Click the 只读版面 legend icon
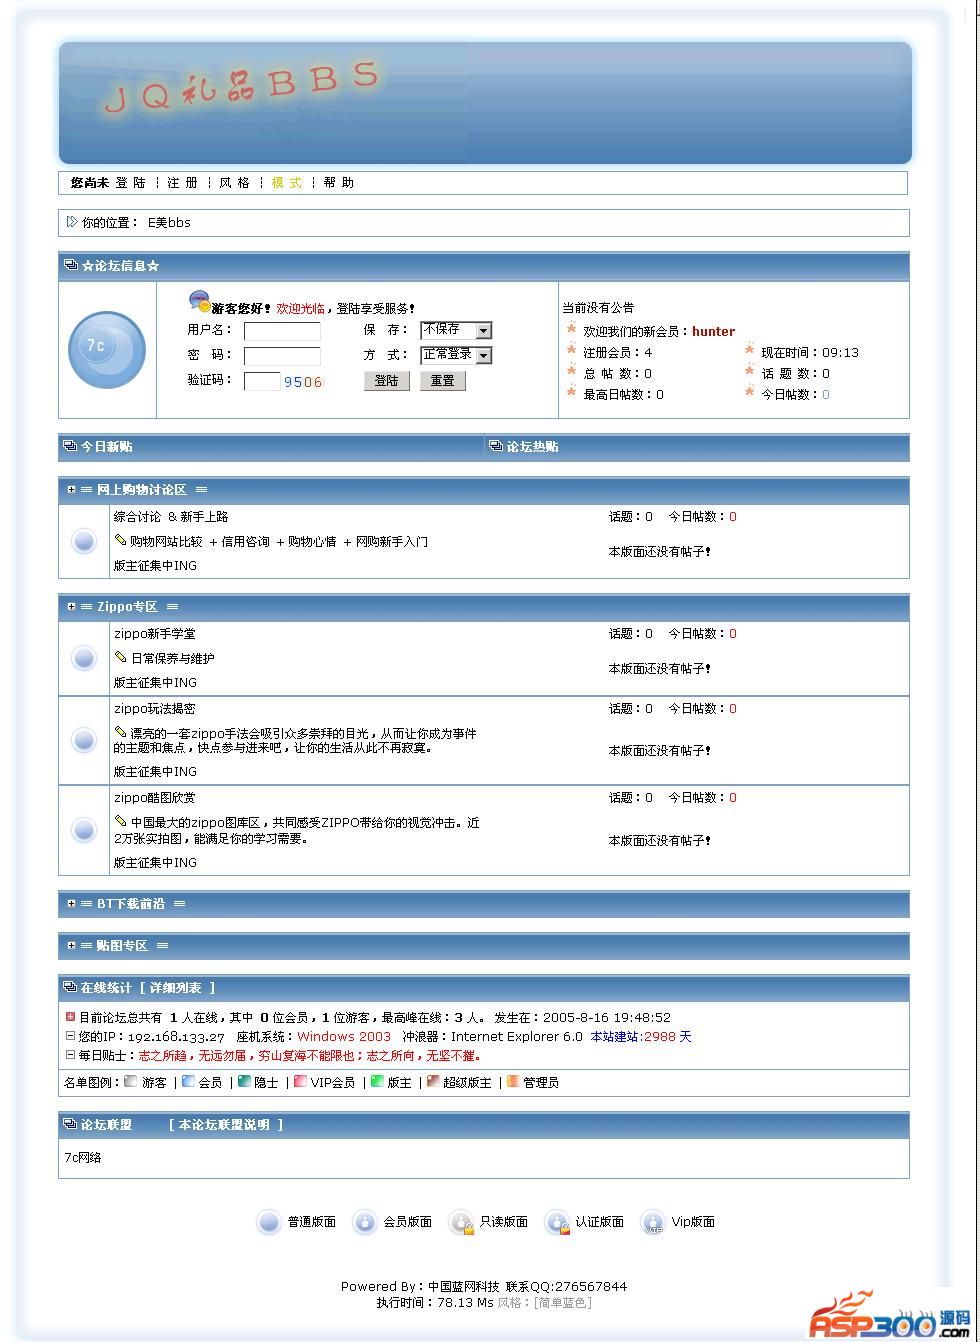The image size is (980, 1342). click(x=461, y=1222)
